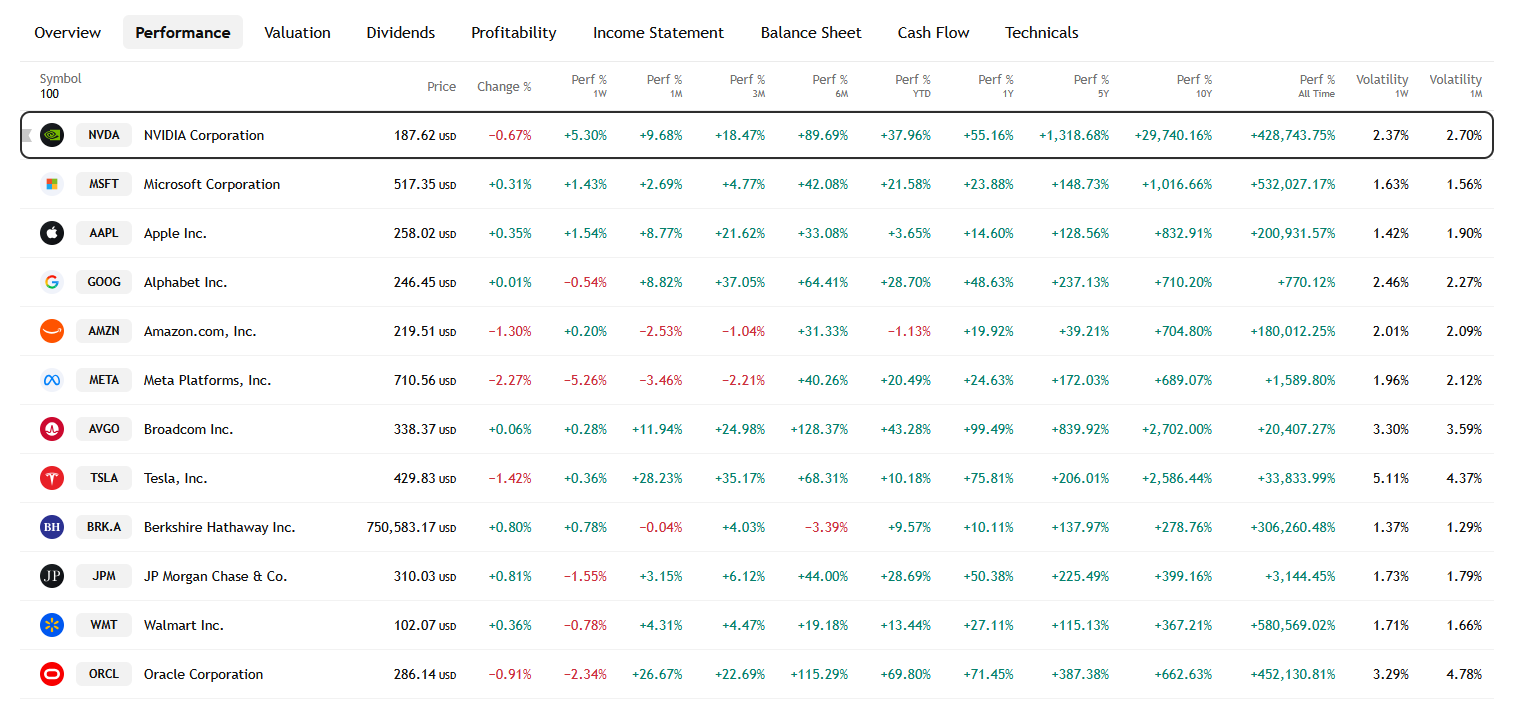Viewport: 1529px width, 703px height.
Task: Switch to the Overview tab
Action: click(x=67, y=32)
